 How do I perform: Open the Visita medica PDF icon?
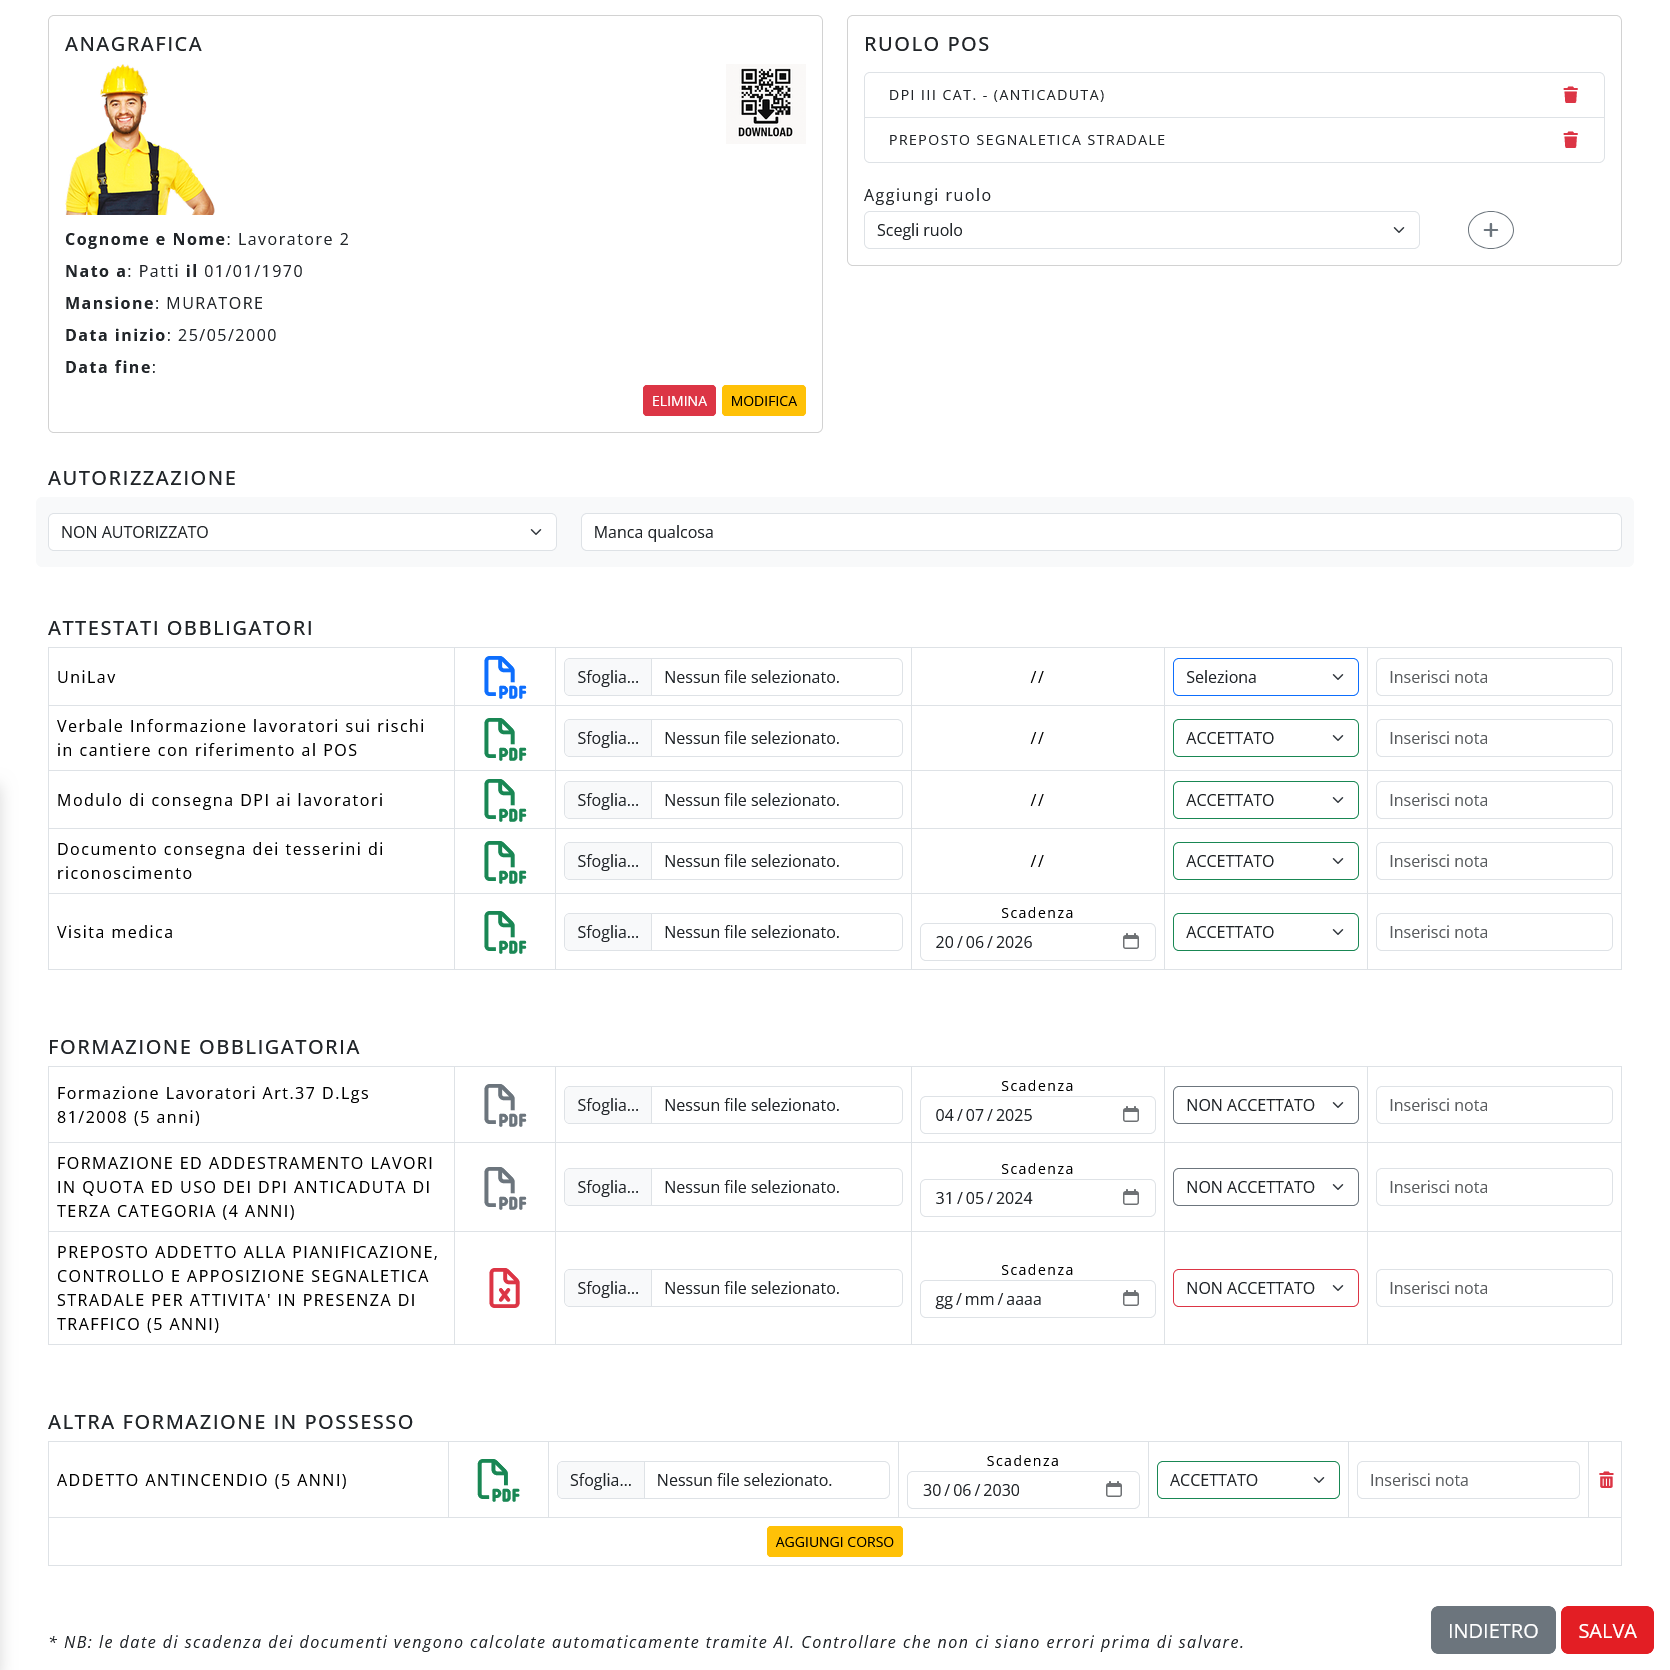505,932
